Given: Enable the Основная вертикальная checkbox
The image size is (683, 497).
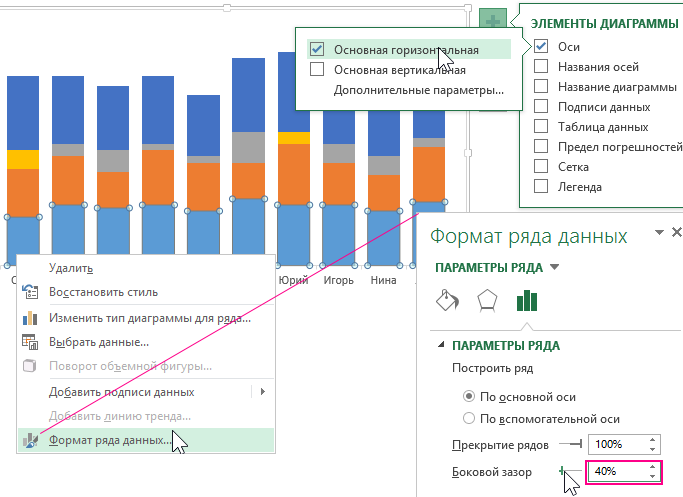Looking at the screenshot, I should pyautogui.click(x=317, y=69).
